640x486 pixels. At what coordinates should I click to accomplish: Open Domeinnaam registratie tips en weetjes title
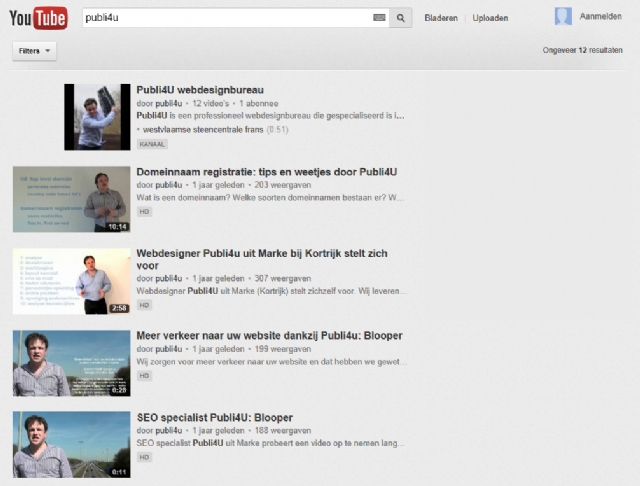pyautogui.click(x=267, y=172)
